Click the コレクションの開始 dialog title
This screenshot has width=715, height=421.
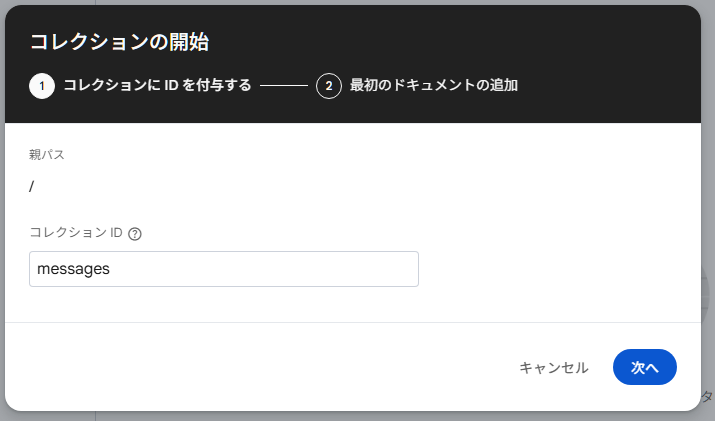pyautogui.click(x=118, y=41)
